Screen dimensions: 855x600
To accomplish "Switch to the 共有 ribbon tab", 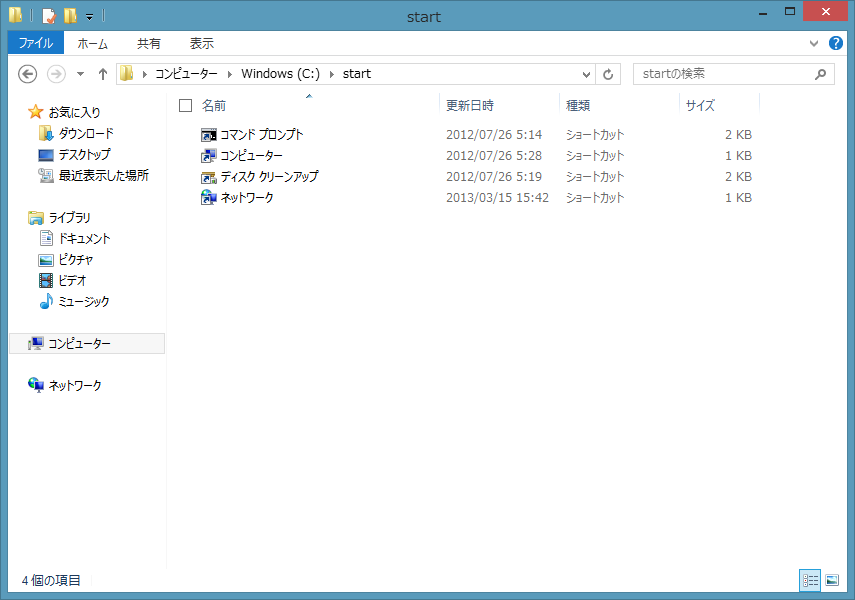I will [x=148, y=44].
